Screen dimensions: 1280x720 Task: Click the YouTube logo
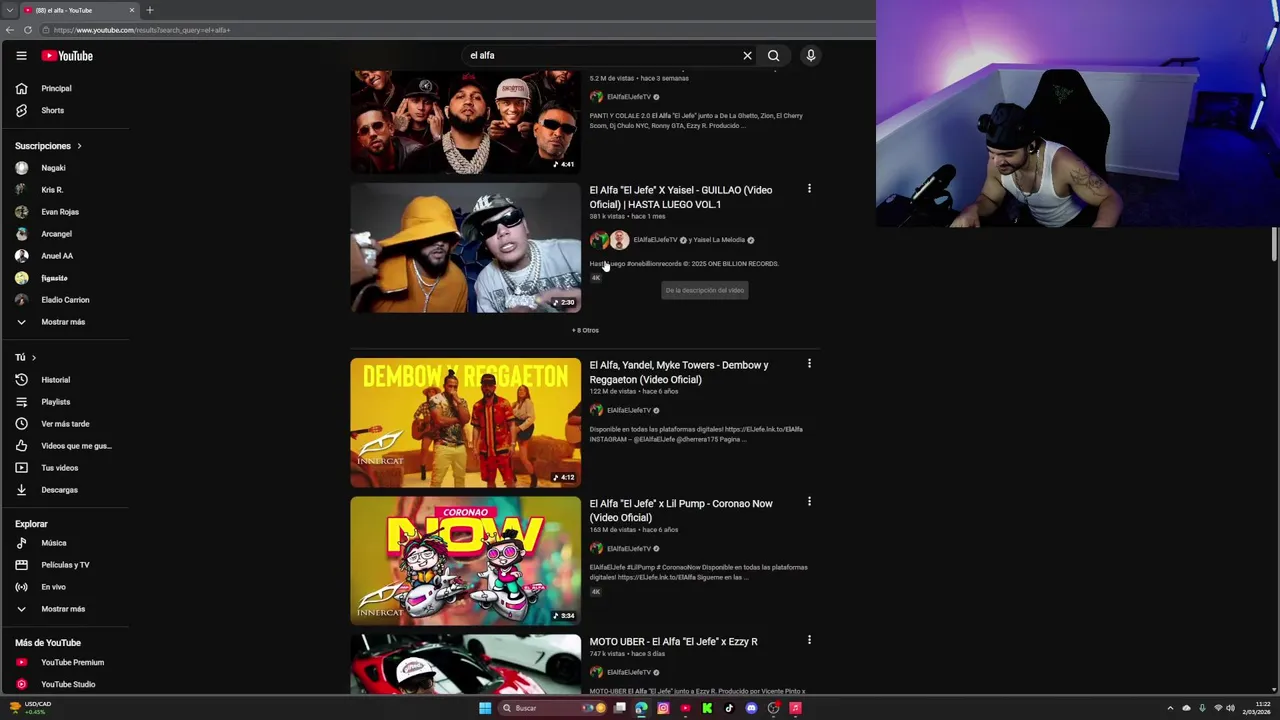coord(67,56)
